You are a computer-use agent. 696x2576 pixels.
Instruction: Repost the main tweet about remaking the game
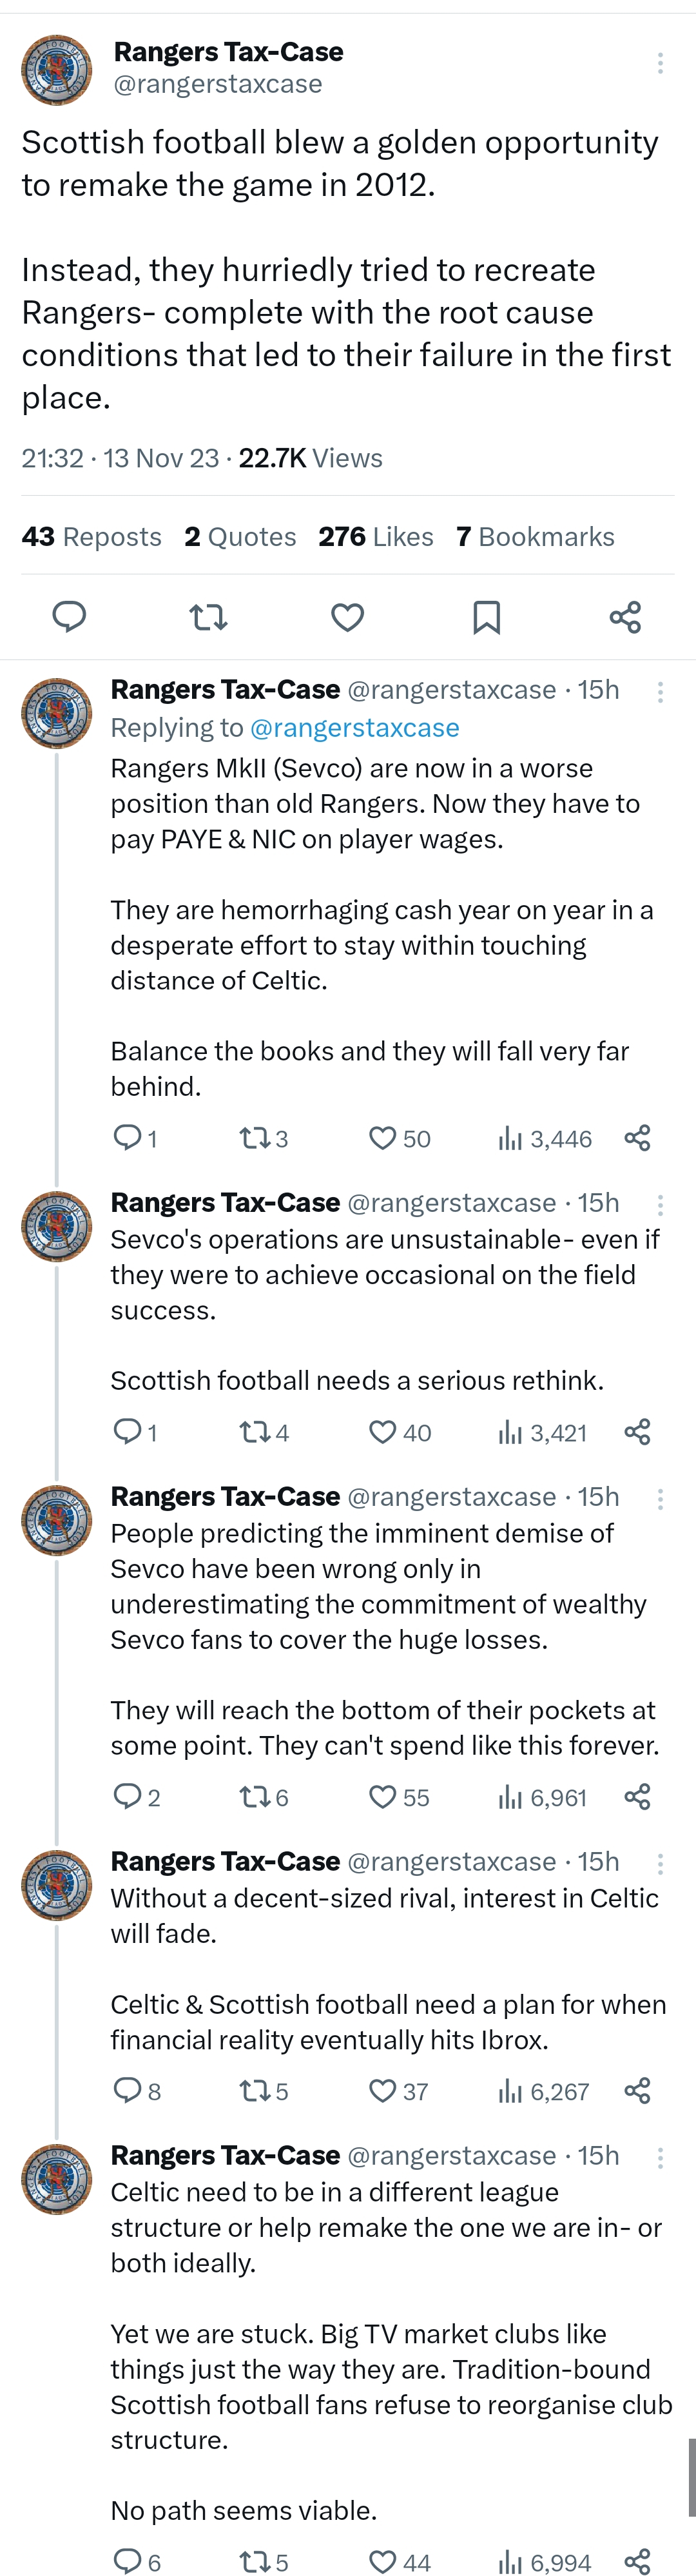pos(208,617)
